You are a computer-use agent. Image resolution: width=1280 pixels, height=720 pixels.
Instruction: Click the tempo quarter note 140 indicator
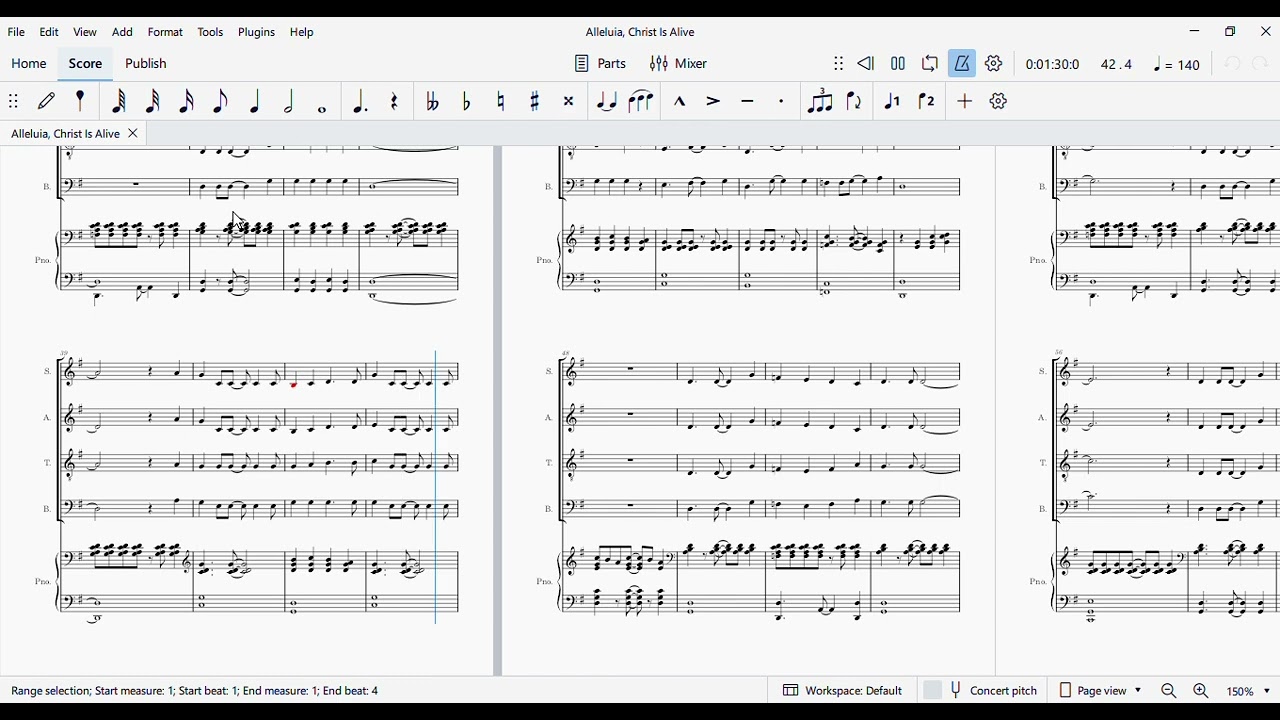click(1177, 65)
